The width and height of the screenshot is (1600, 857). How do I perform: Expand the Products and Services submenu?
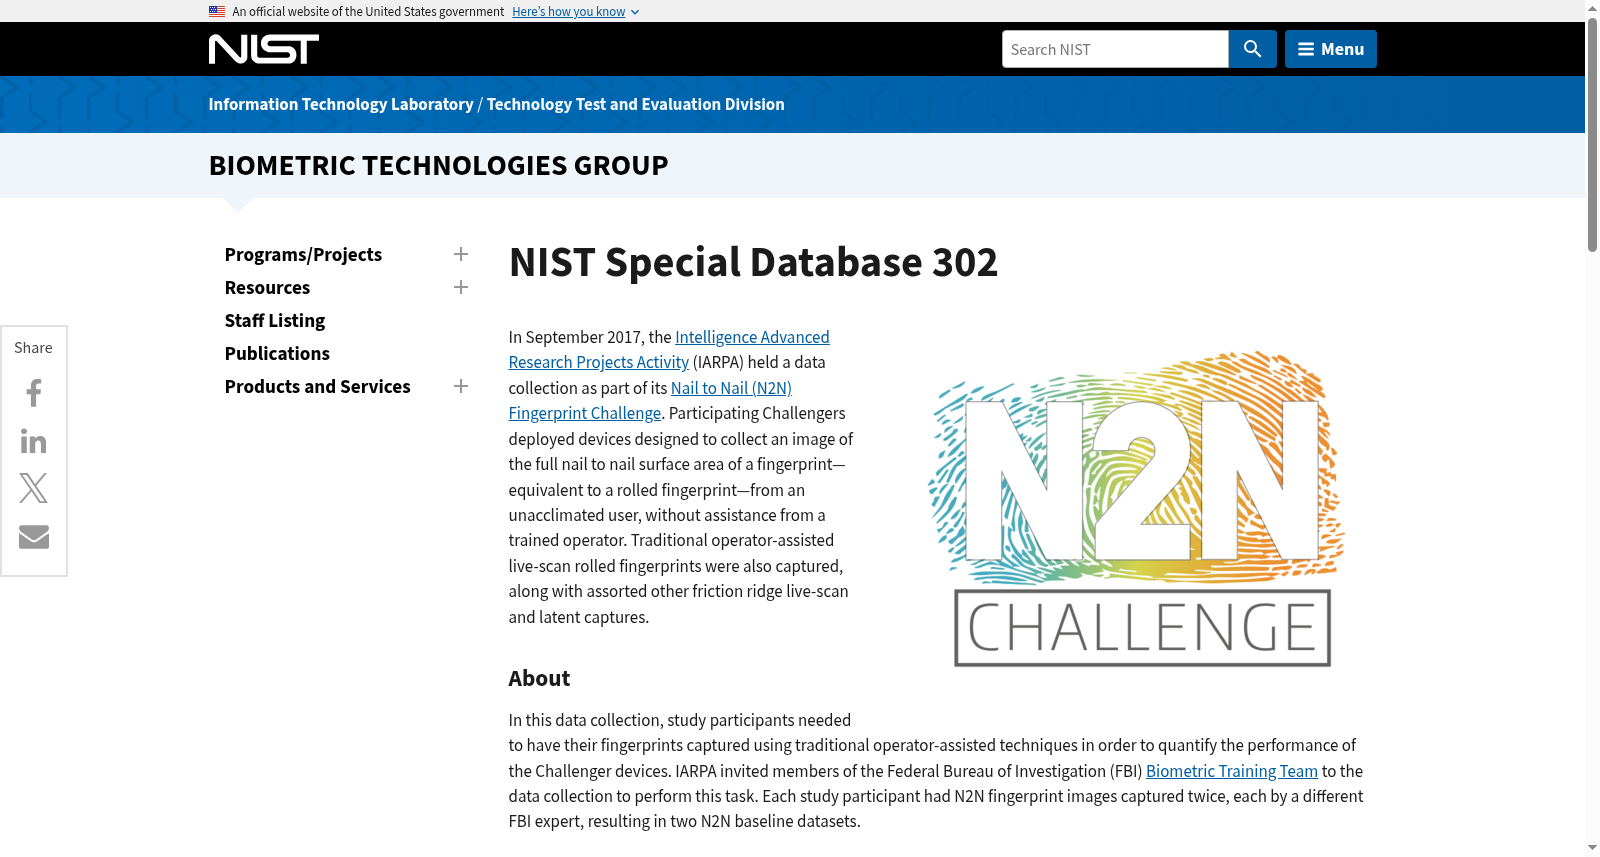pos(461,386)
